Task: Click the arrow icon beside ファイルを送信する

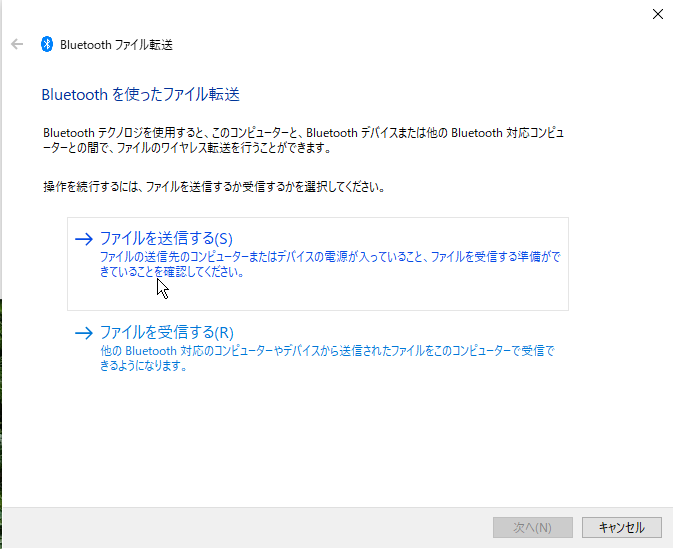Action: tap(84, 239)
